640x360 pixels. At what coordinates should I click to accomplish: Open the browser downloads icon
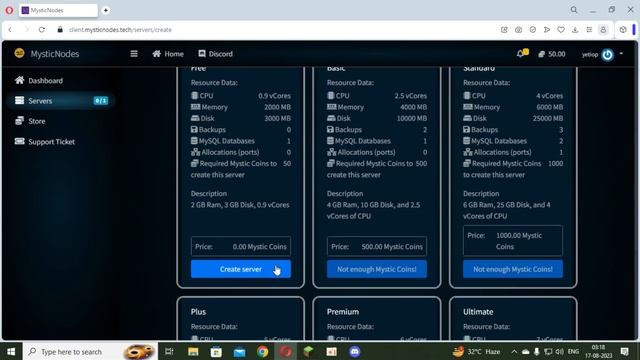575,30
